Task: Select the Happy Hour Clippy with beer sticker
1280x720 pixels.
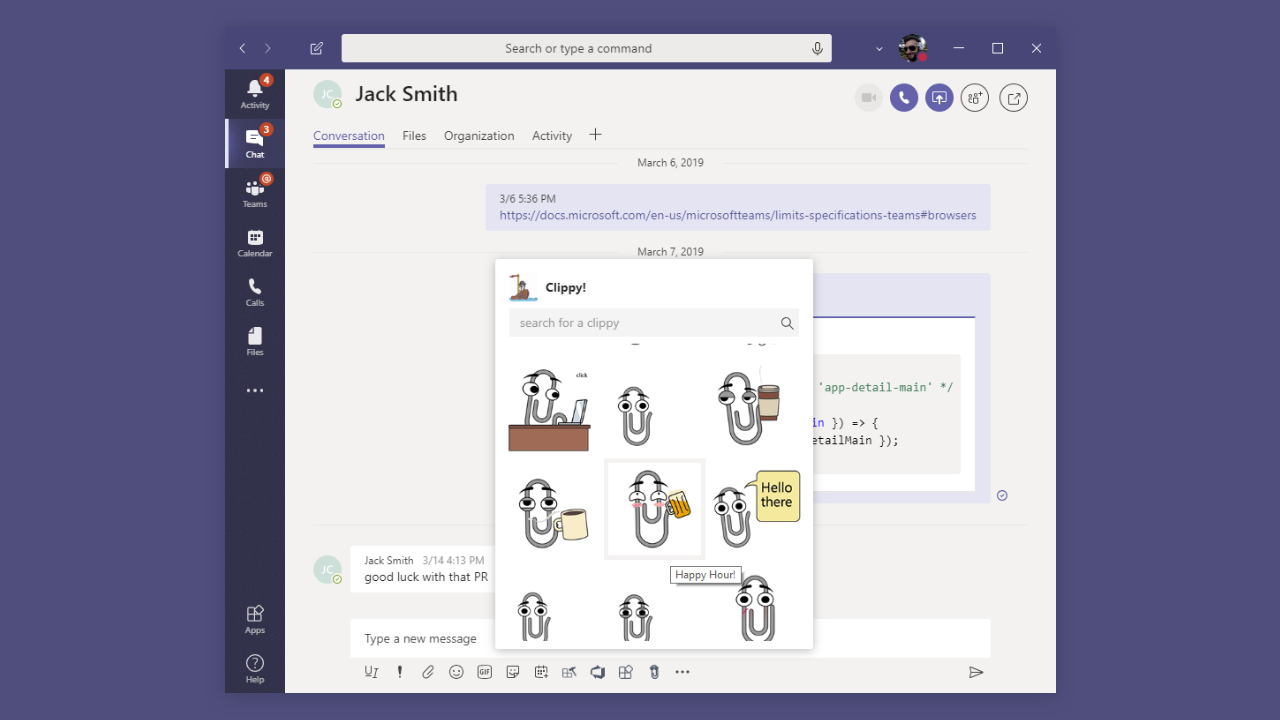Action: [x=655, y=510]
